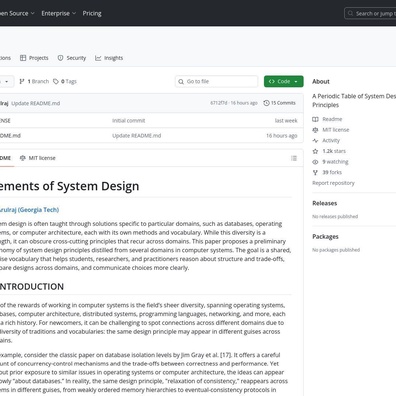This screenshot has height=396, width=396.
Task: Click the Insights graph icon
Action: pyautogui.click(x=98, y=58)
